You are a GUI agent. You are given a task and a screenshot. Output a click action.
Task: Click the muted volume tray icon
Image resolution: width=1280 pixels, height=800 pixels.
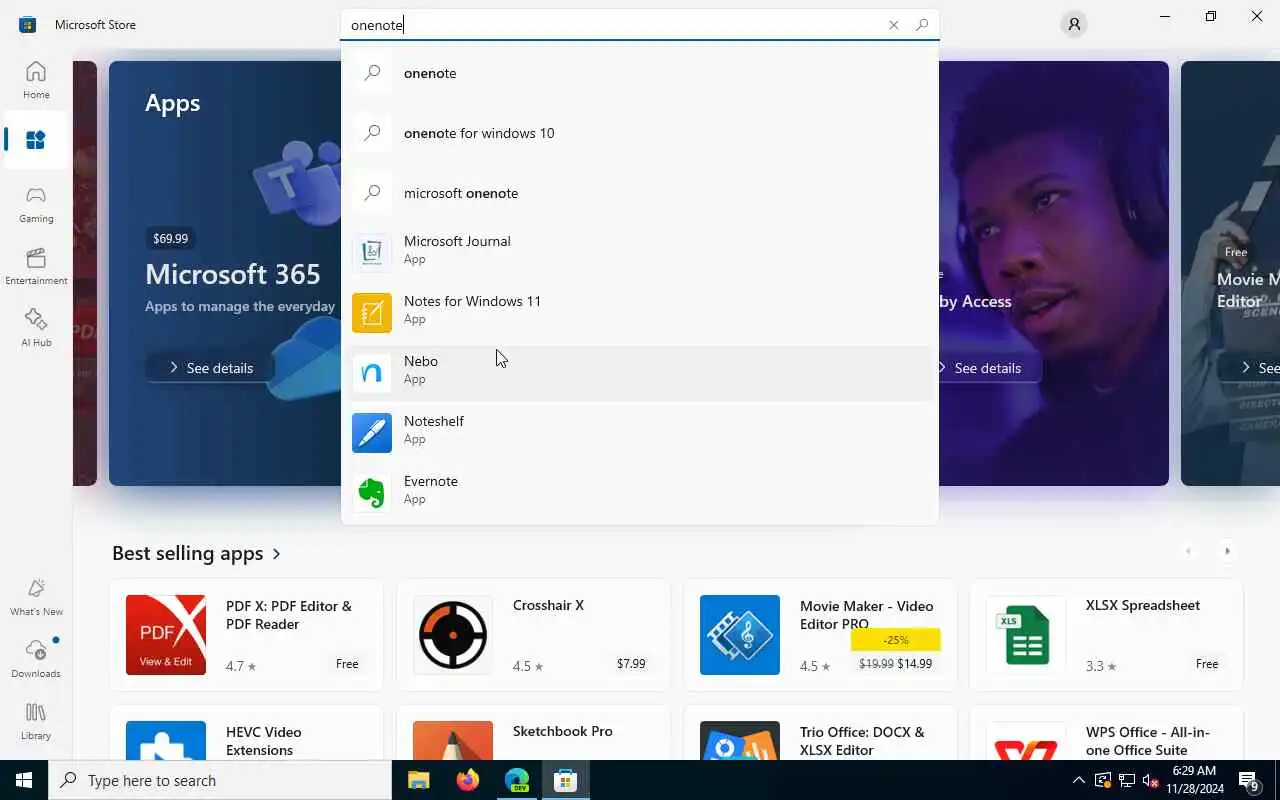(1150, 780)
